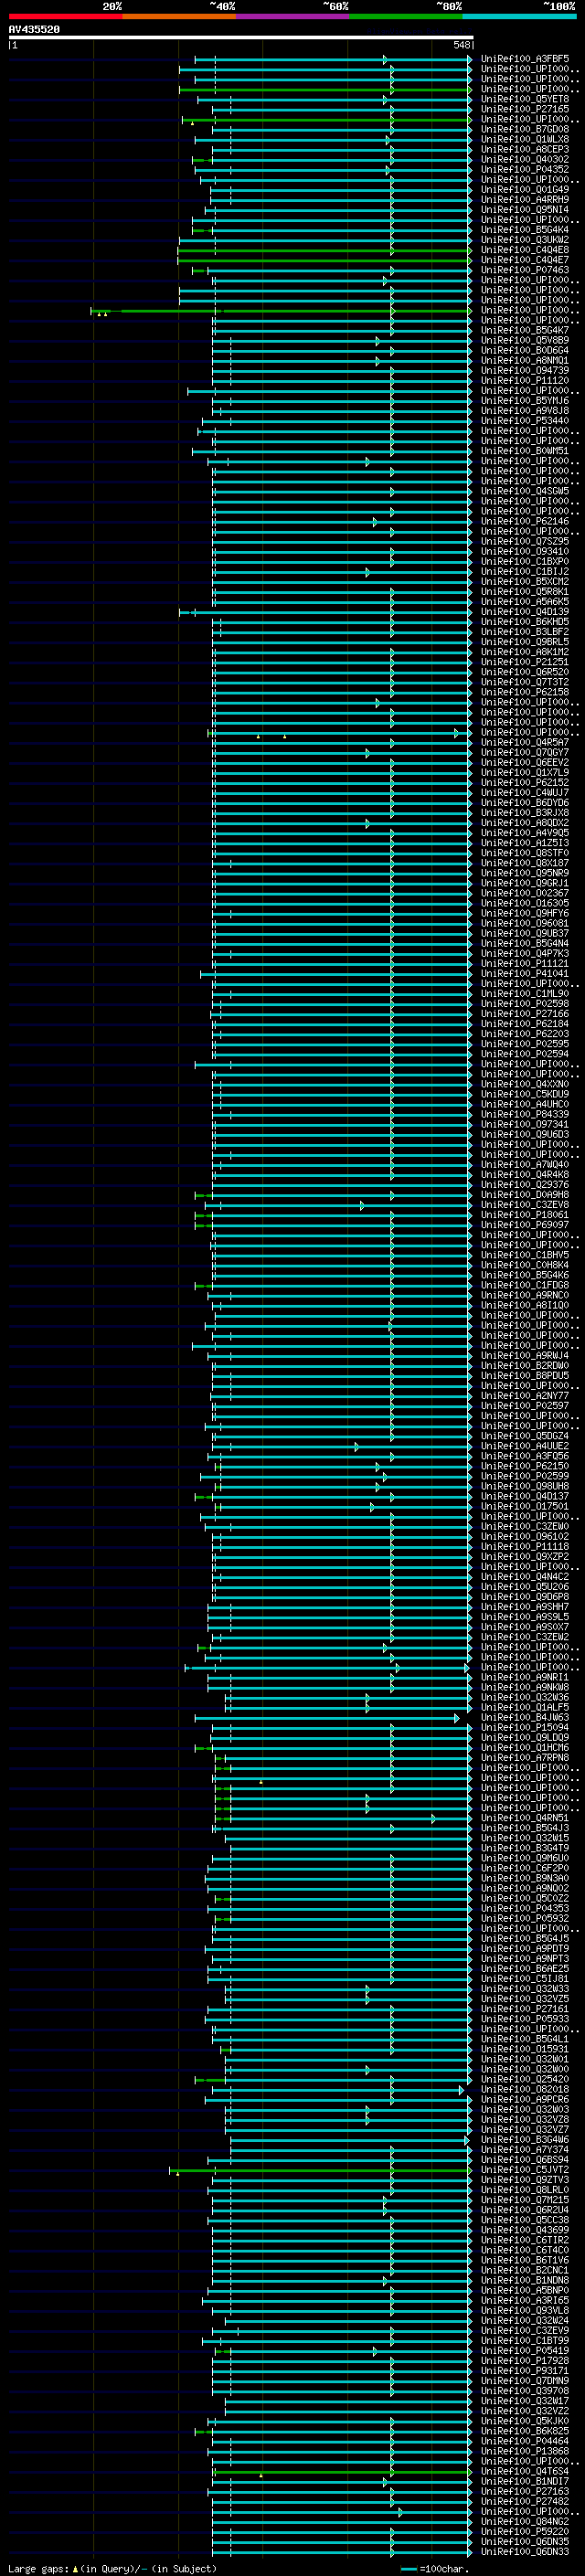The height and width of the screenshot is (2576, 585).
Task: Click the label UniRef100_P62158
Action: pyautogui.click(x=524, y=692)
